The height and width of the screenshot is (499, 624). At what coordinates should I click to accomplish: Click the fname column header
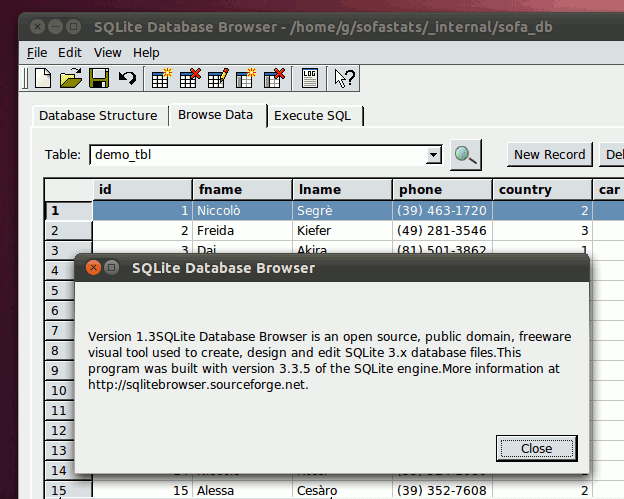pos(242,189)
